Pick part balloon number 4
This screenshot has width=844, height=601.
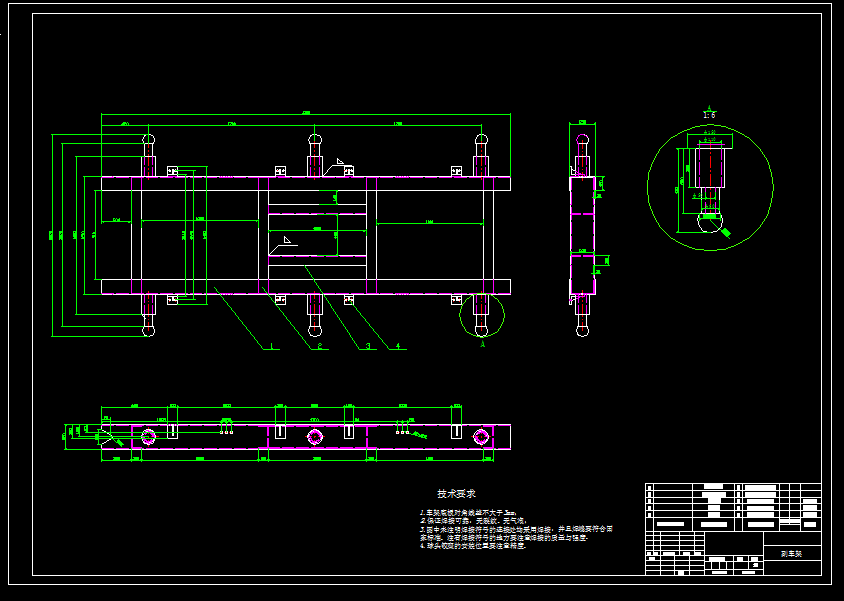tap(398, 346)
